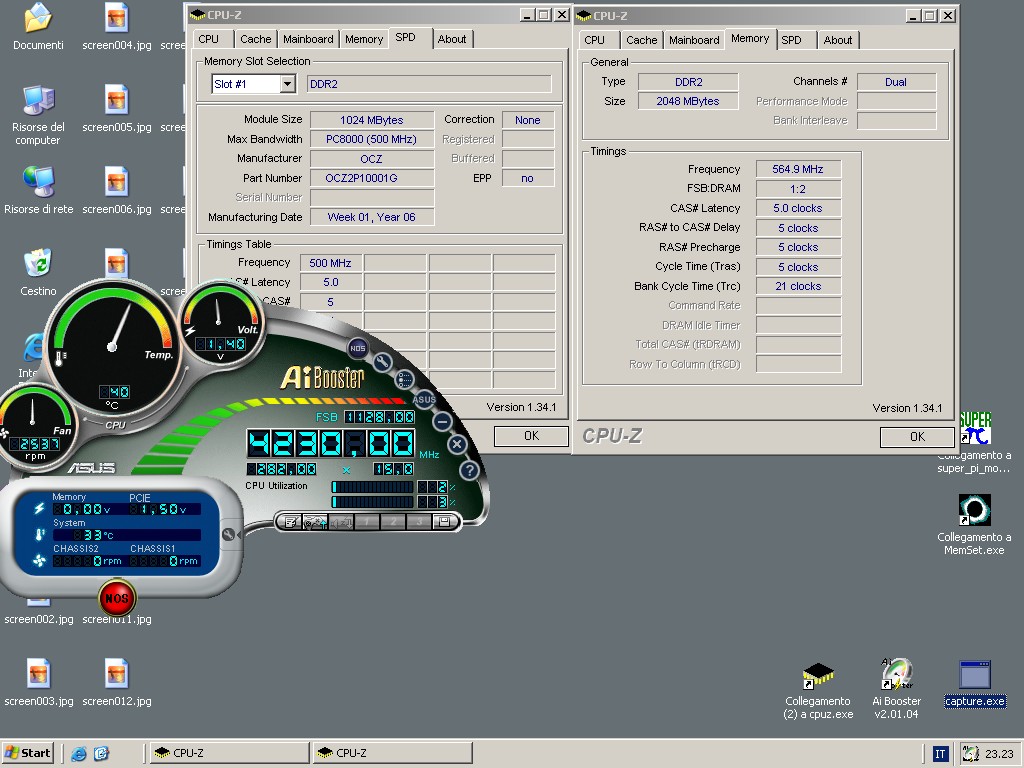Click the notepad icon in AI Booster bottom bar
Viewport: 1024px width, 768px height.
tap(291, 522)
